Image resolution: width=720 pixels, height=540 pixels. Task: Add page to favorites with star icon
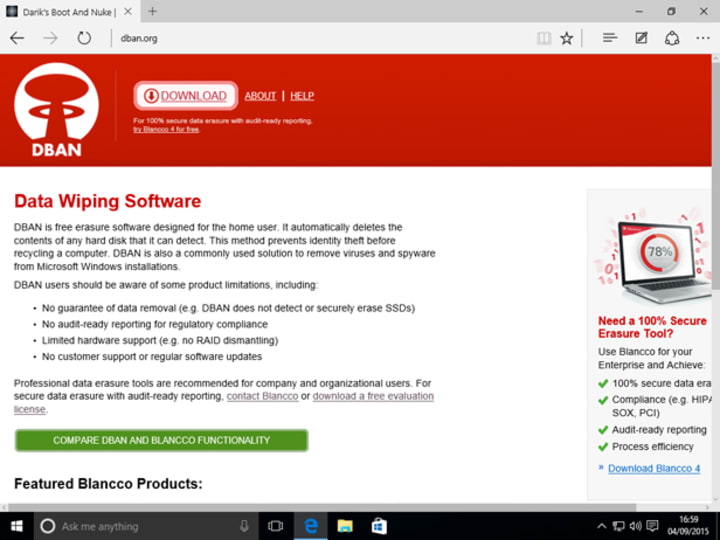click(567, 38)
